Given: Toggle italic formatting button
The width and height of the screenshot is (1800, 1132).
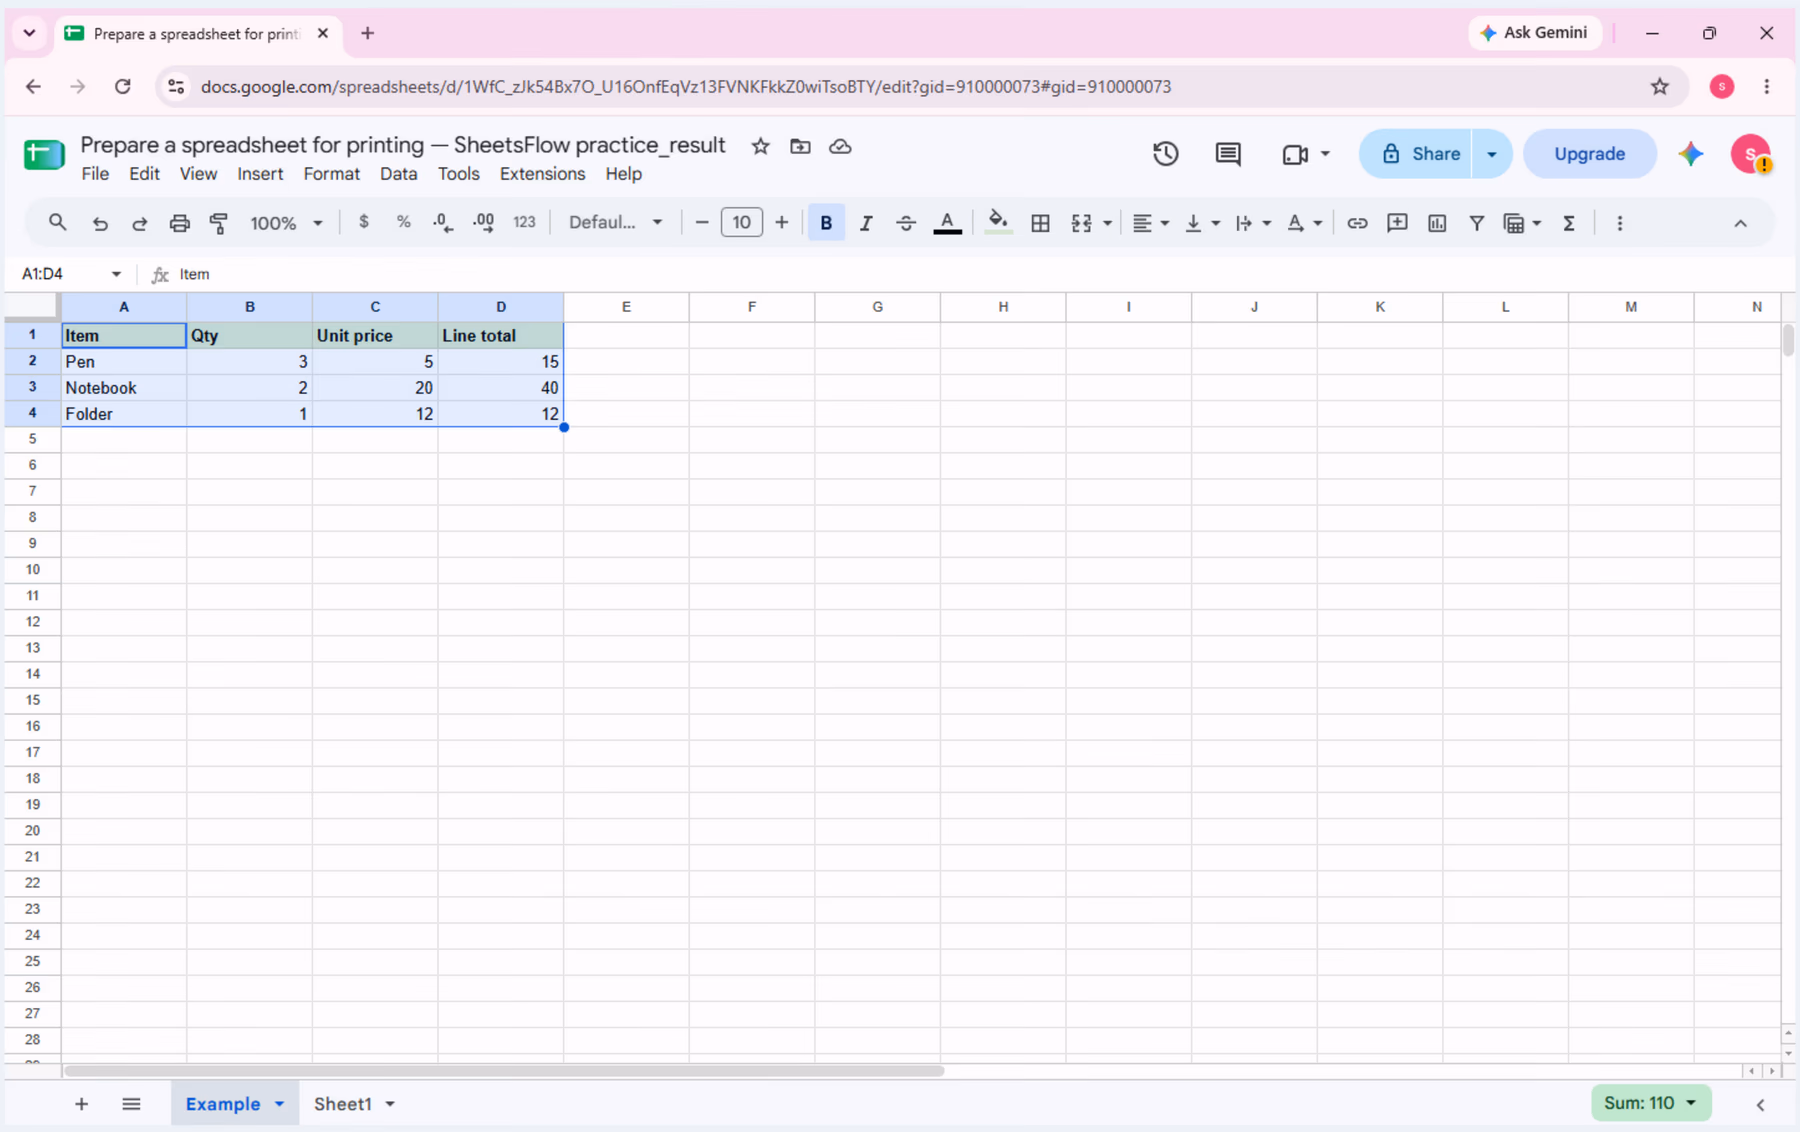Looking at the screenshot, I should click(866, 223).
